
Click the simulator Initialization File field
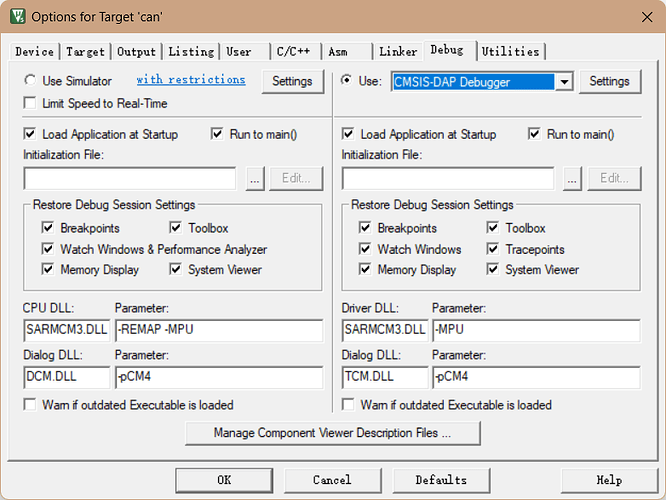coord(130,178)
